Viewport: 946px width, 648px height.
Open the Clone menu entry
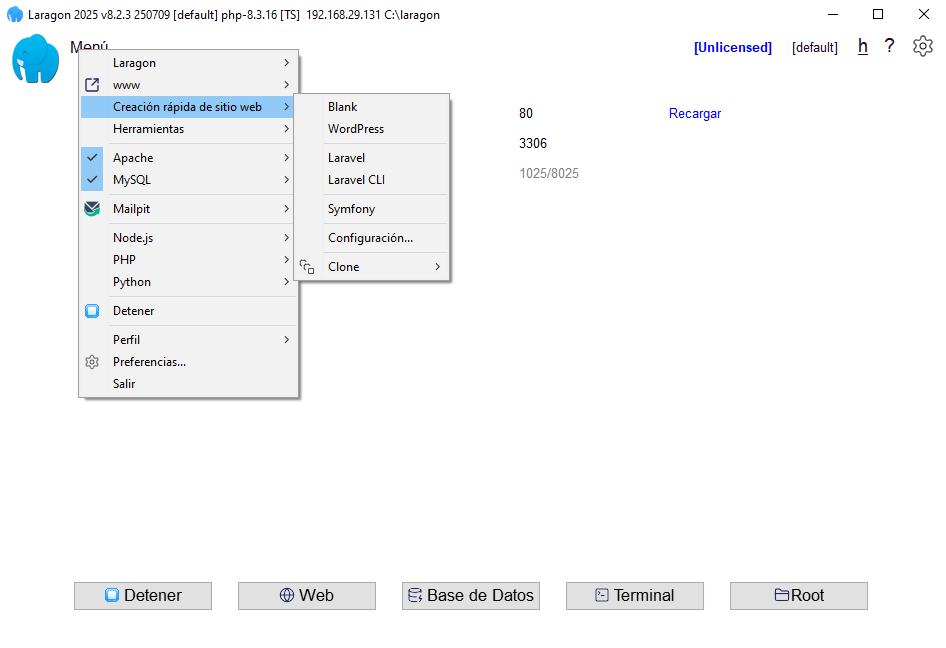click(x=372, y=267)
